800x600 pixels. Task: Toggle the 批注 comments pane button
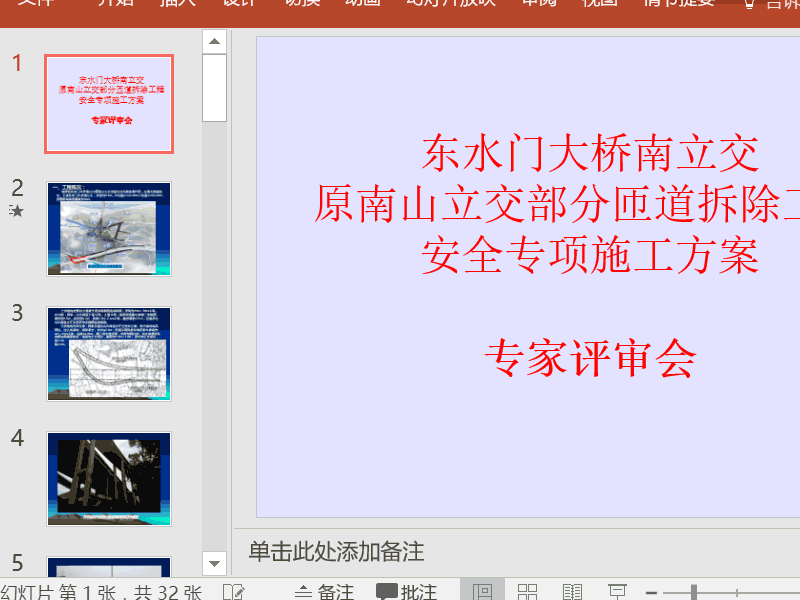[x=406, y=592]
